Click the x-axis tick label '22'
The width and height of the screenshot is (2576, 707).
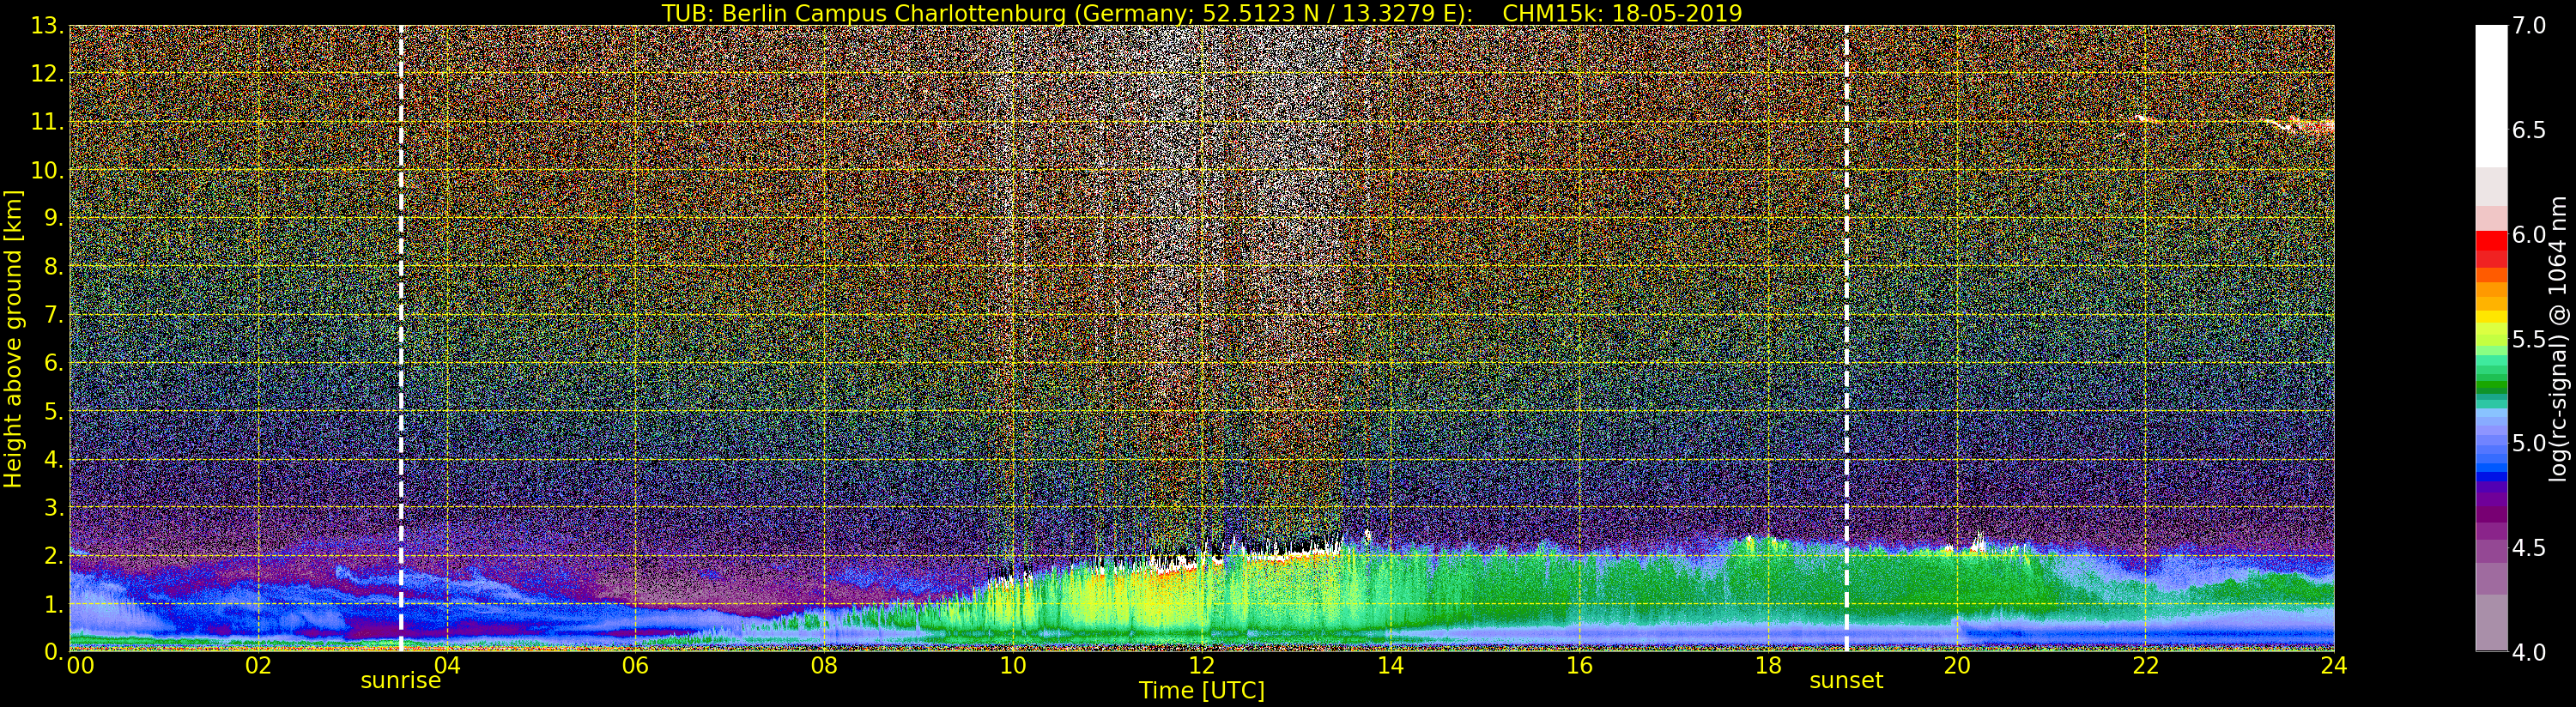2146,666
